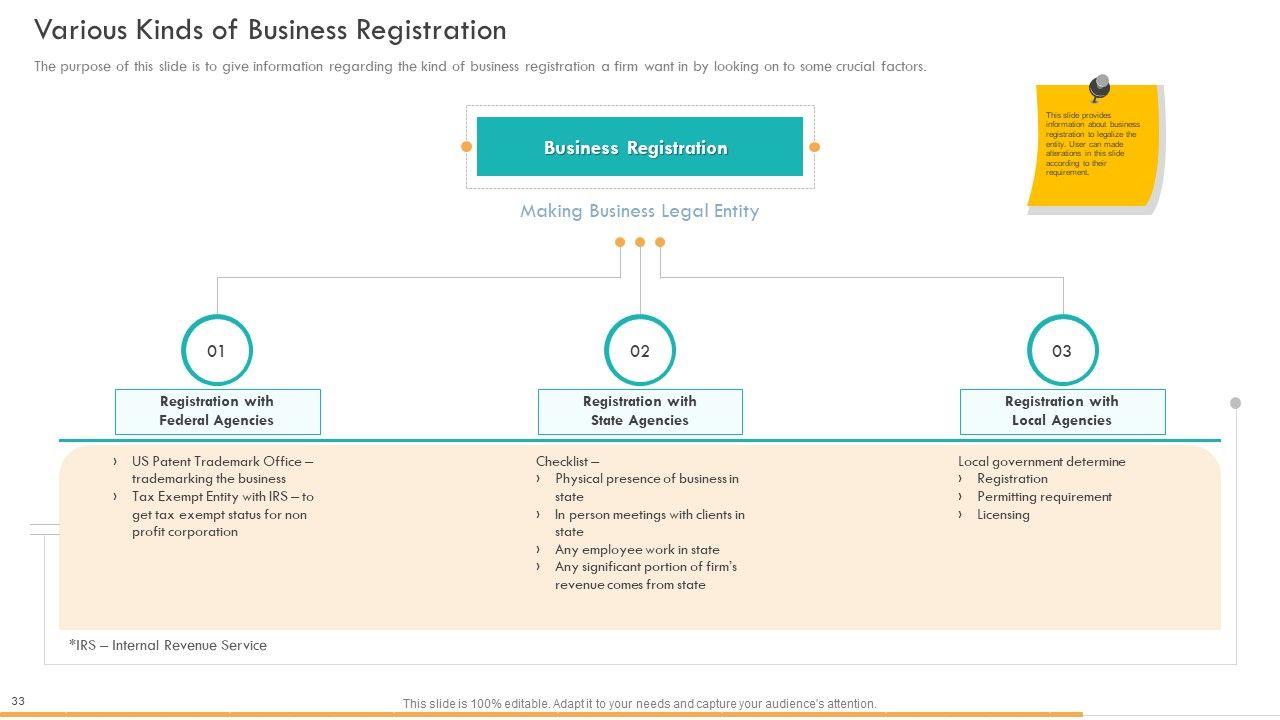
Task: Click gray connector dot at right edge
Action: (x=1235, y=403)
